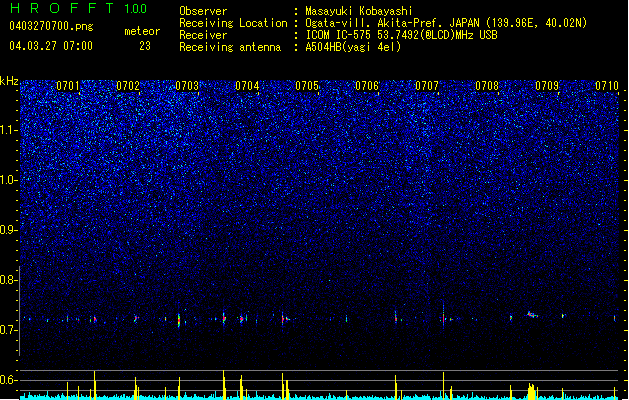This screenshot has height=400, width=629.
Task: Click the slanted meteor echo near 0709
Action: tap(532, 315)
